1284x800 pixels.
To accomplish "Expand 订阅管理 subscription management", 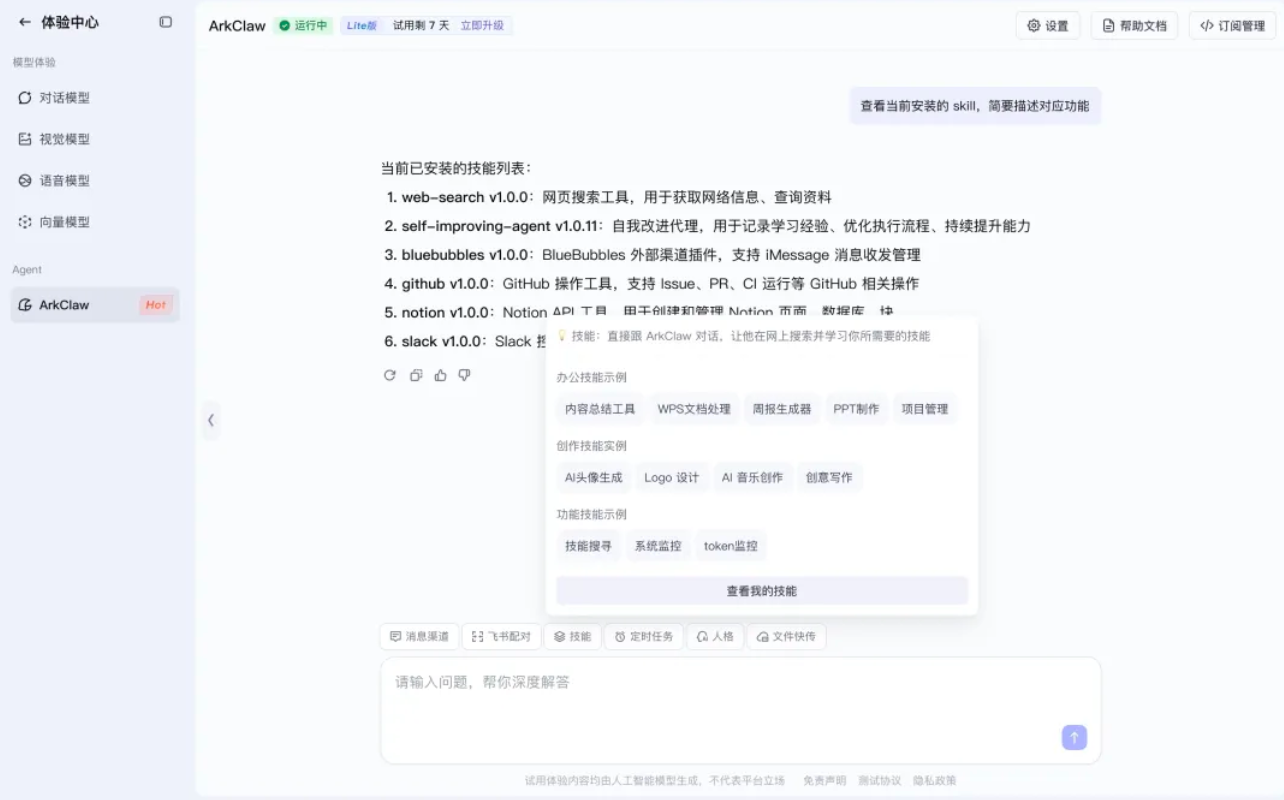I will coord(1231,25).
